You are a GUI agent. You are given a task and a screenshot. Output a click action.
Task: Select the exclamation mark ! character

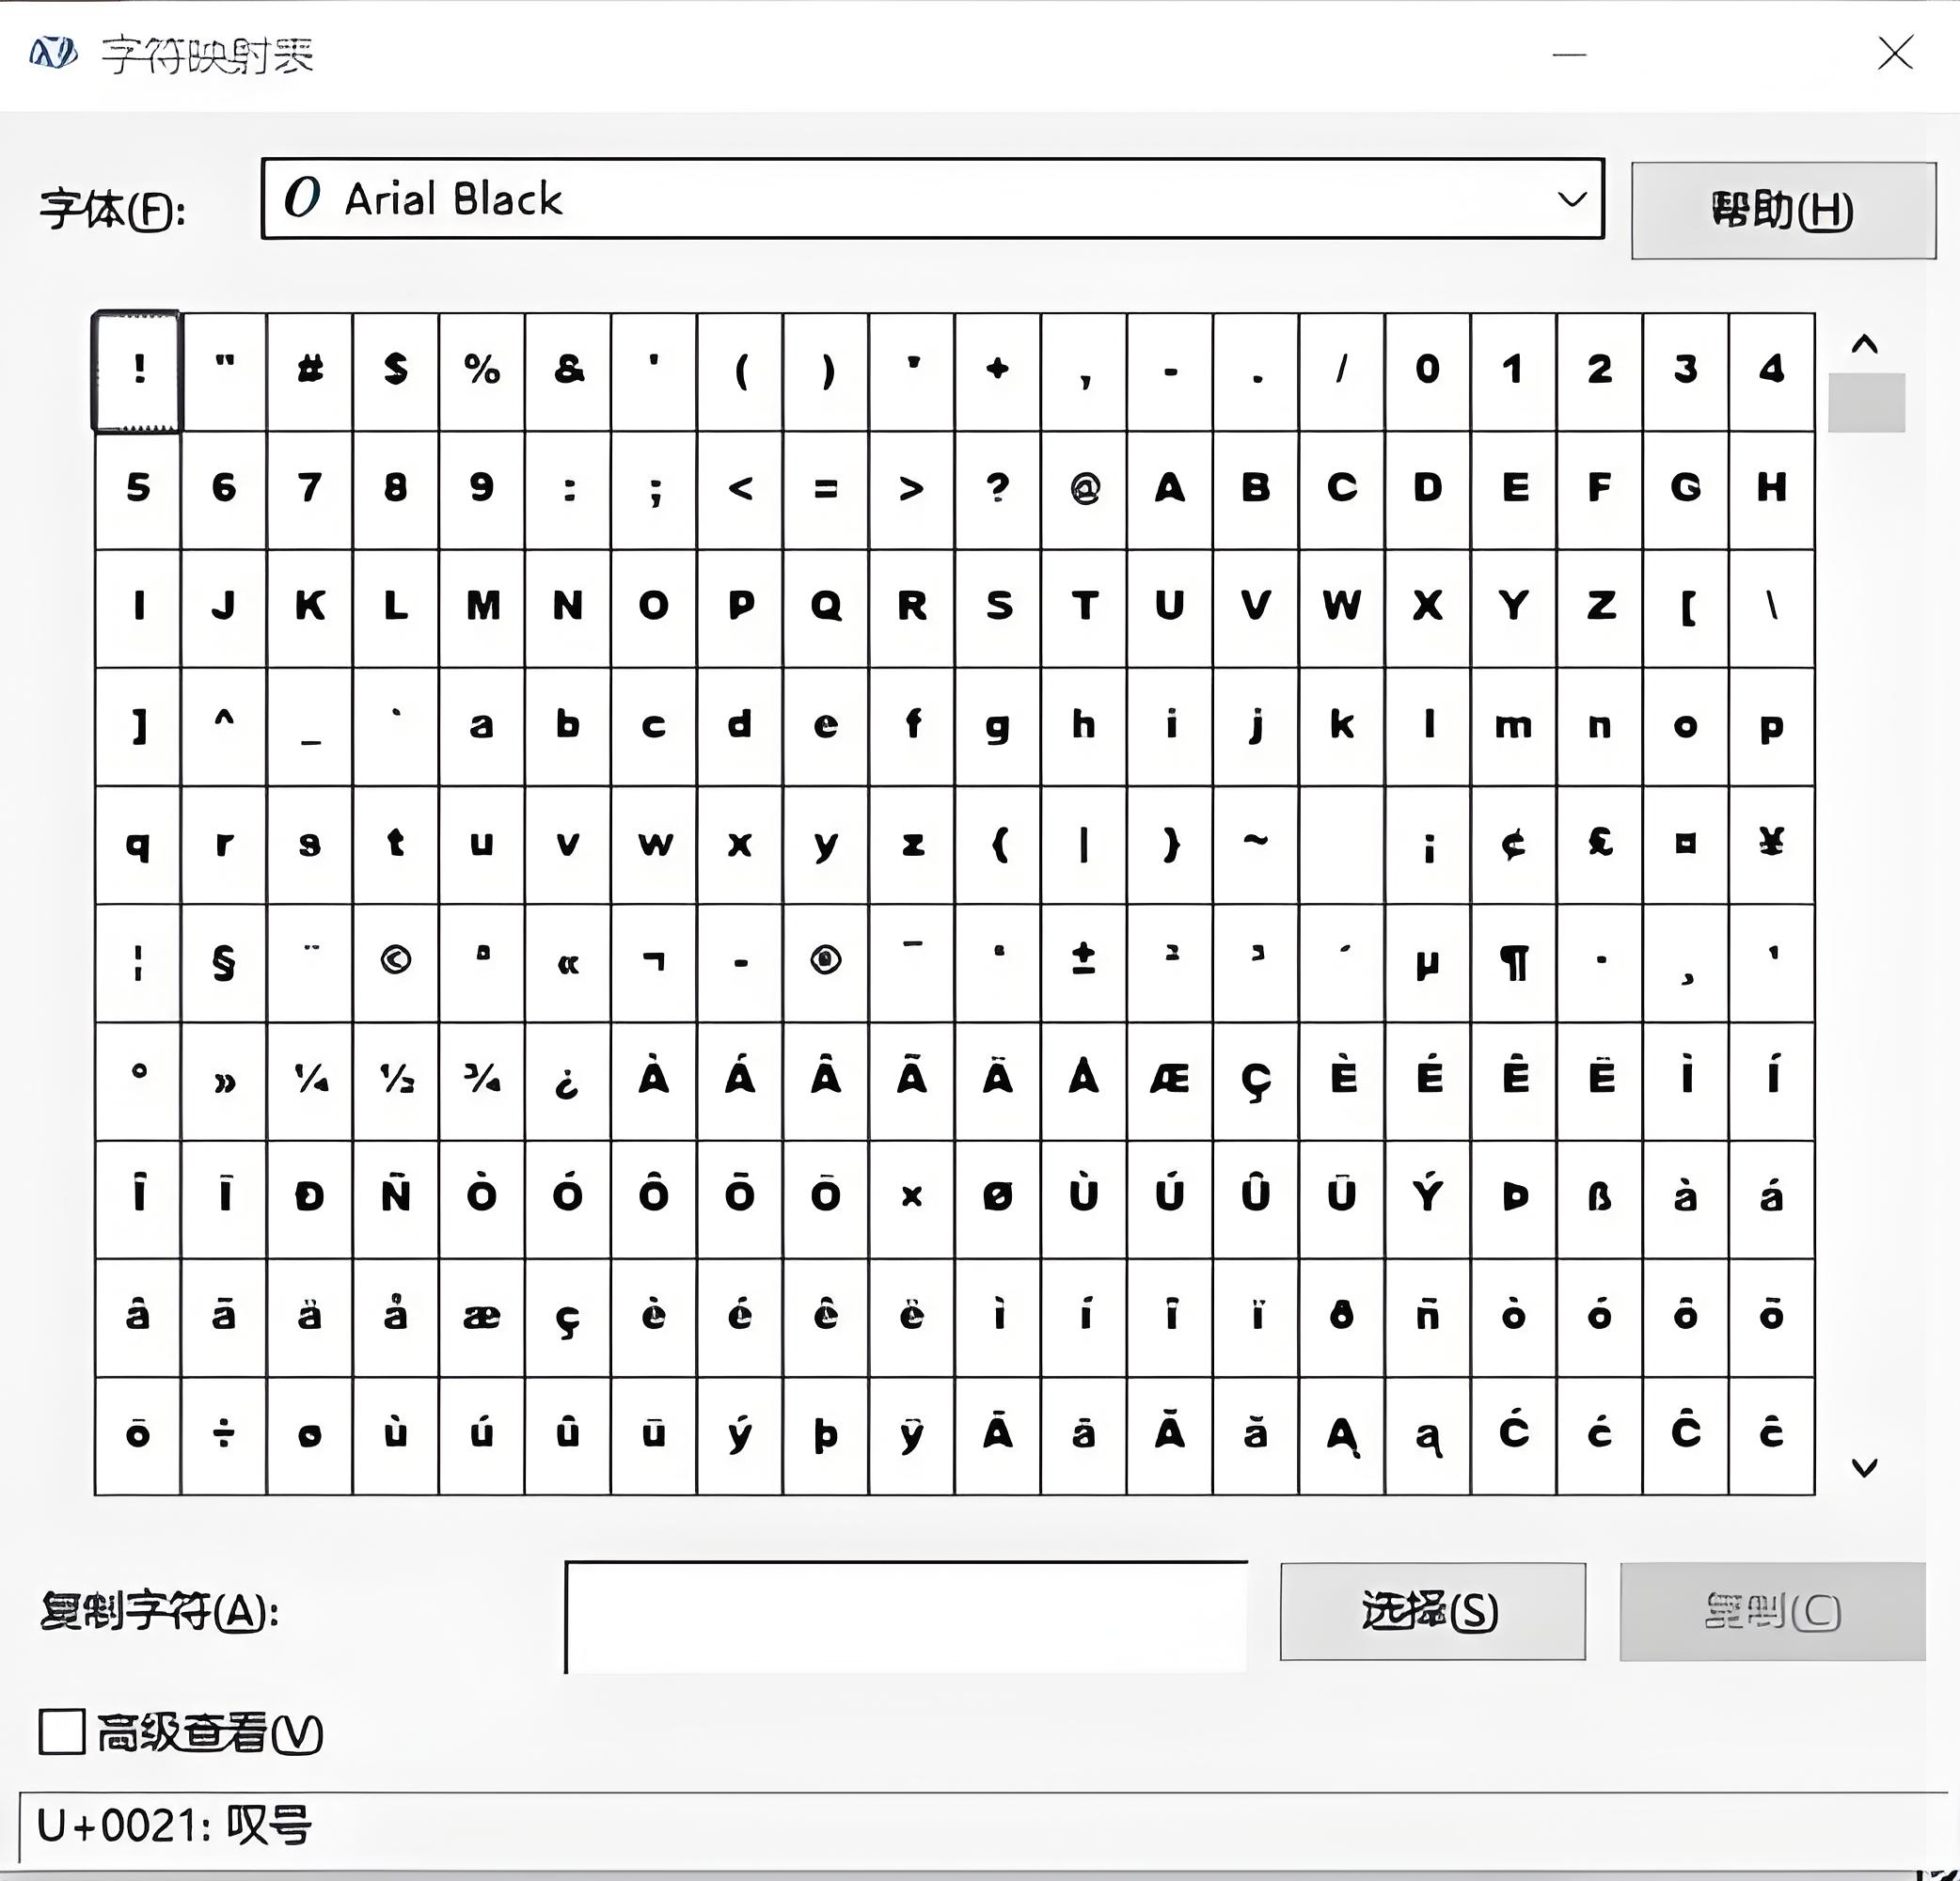pyautogui.click(x=136, y=368)
